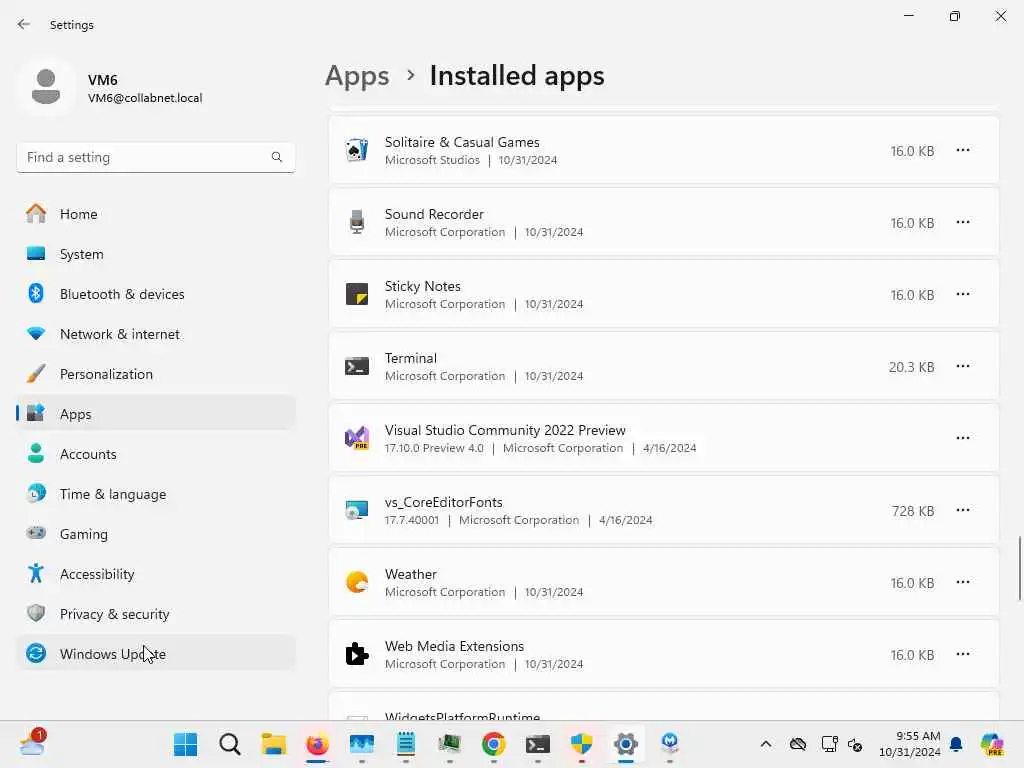Open the Home settings page
This screenshot has width=1024, height=768.
[x=155, y=214]
